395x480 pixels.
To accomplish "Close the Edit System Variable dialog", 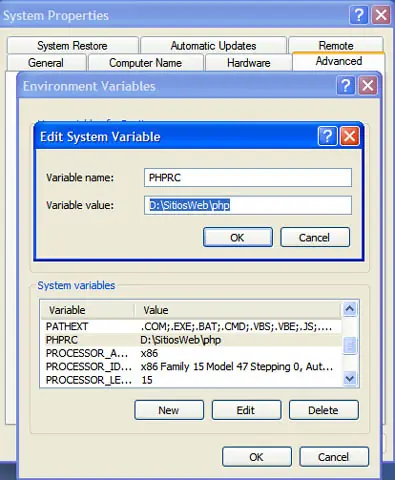I will [x=349, y=136].
